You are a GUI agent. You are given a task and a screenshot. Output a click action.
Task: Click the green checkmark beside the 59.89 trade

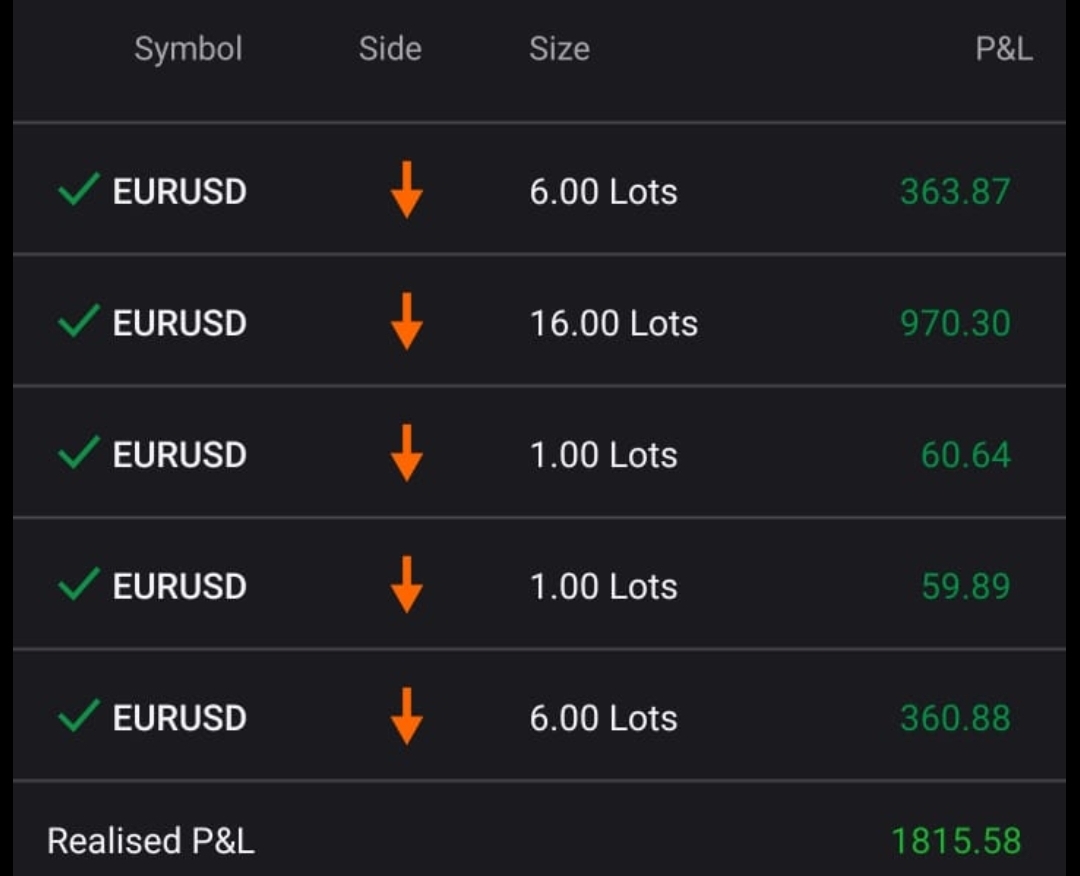click(x=78, y=584)
